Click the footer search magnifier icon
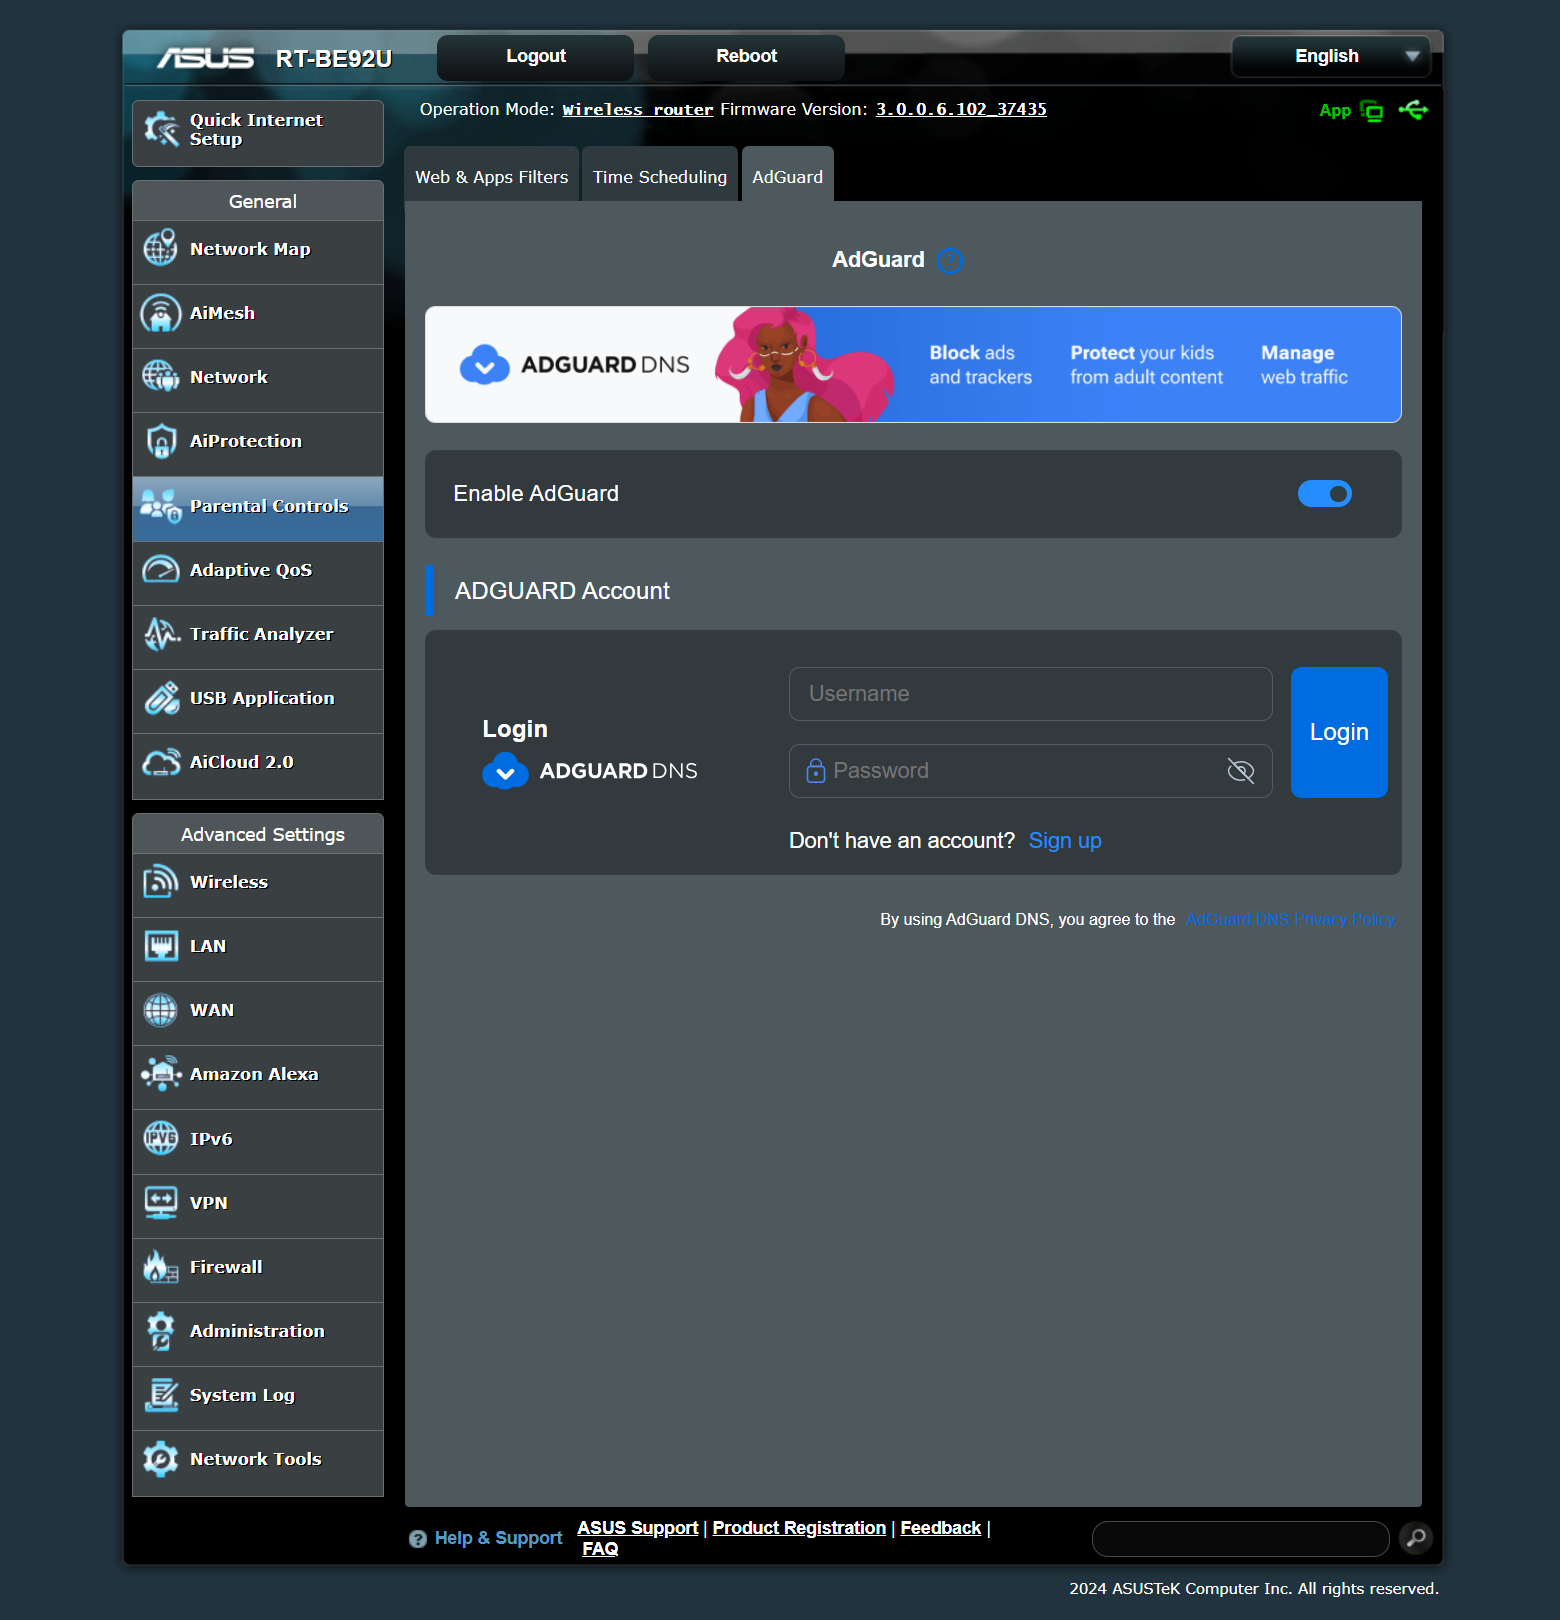1560x1620 pixels. (1416, 1538)
